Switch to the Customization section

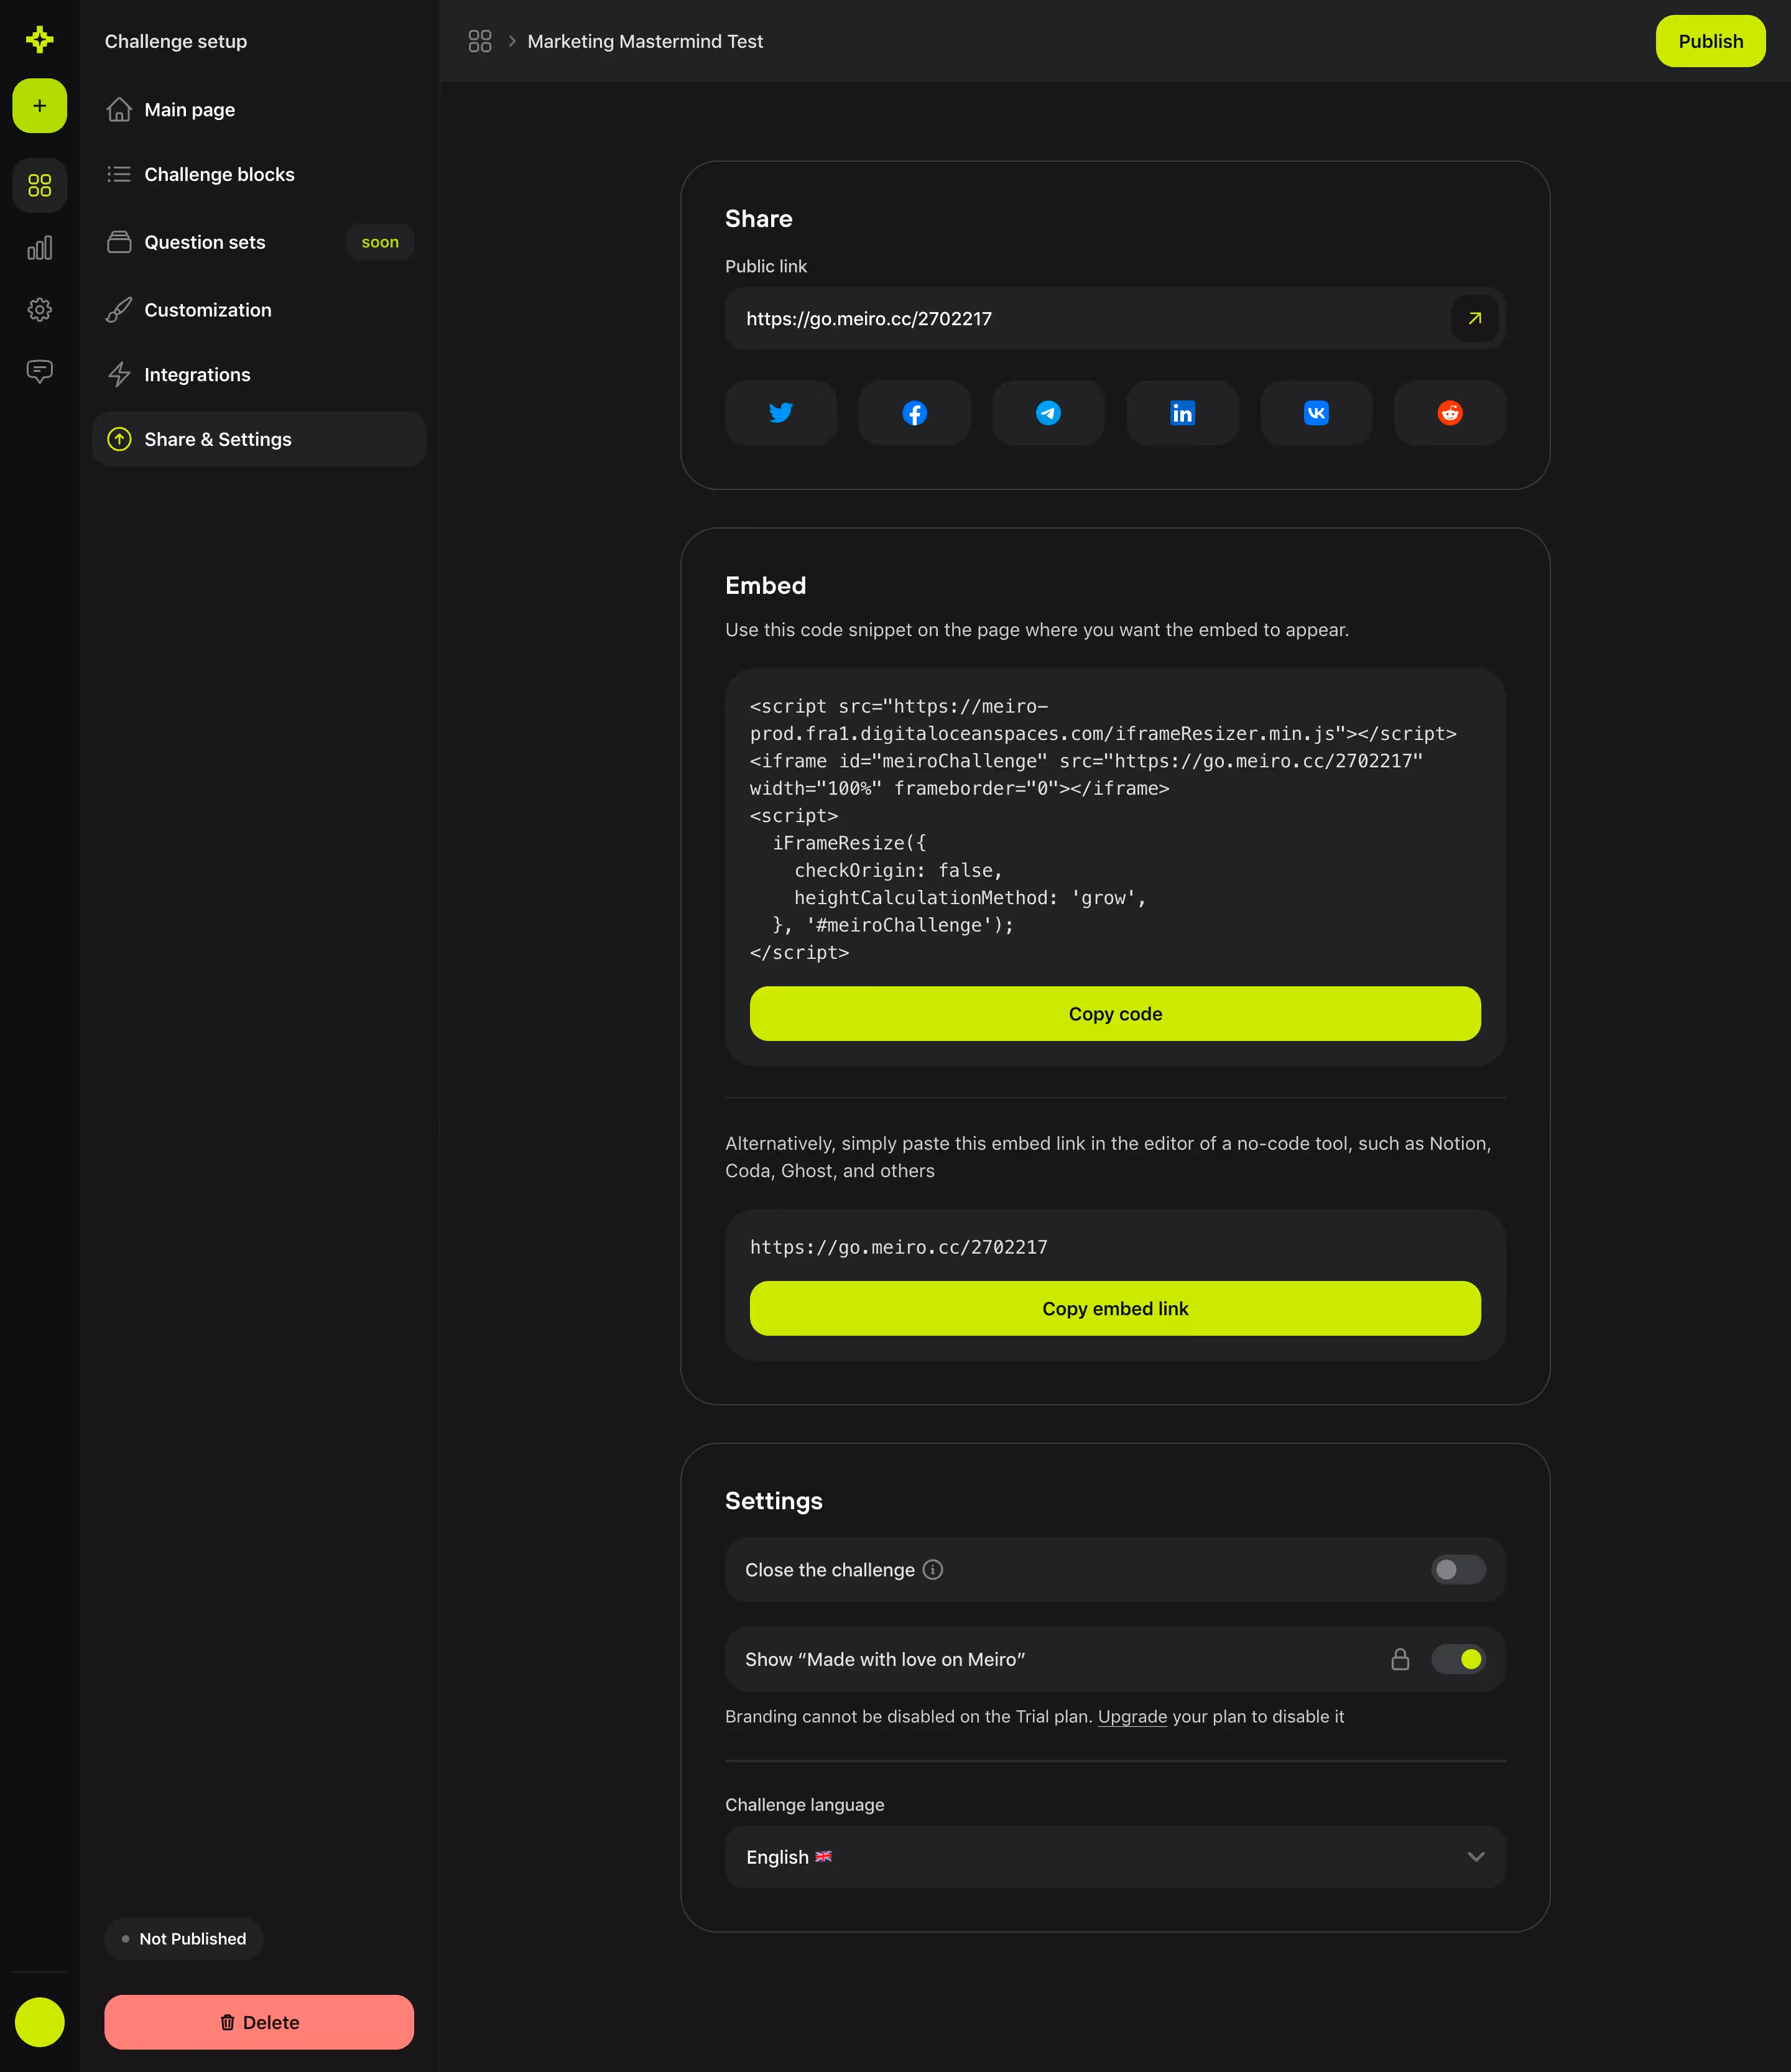coord(207,310)
